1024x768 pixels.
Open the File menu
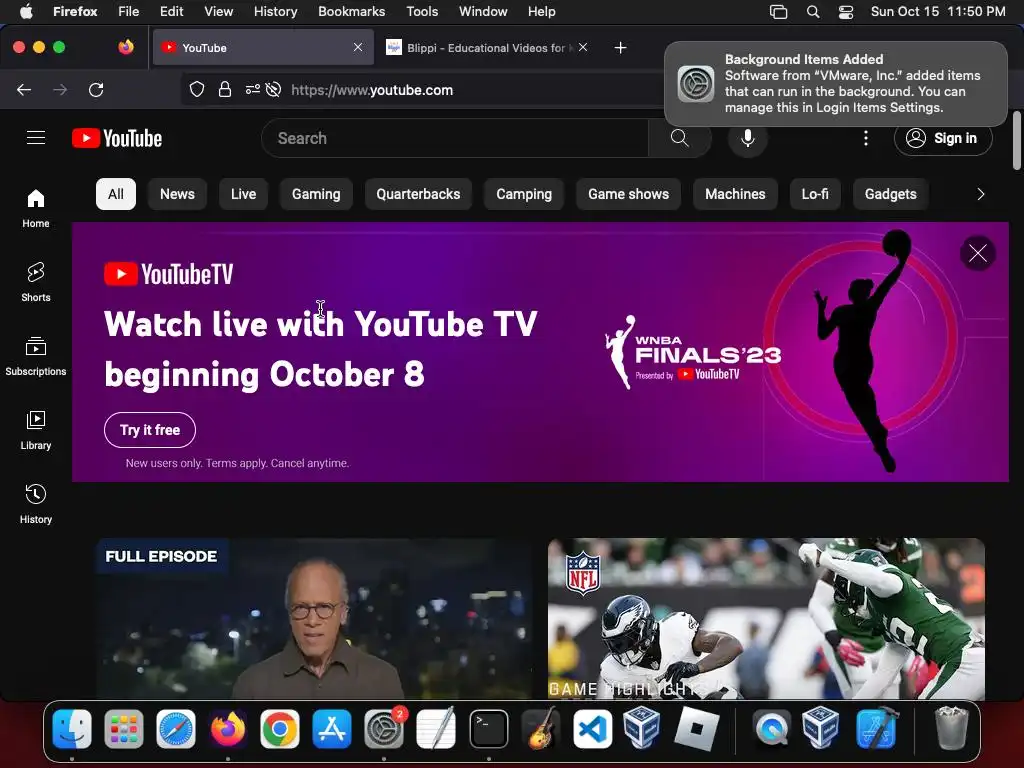tap(128, 12)
